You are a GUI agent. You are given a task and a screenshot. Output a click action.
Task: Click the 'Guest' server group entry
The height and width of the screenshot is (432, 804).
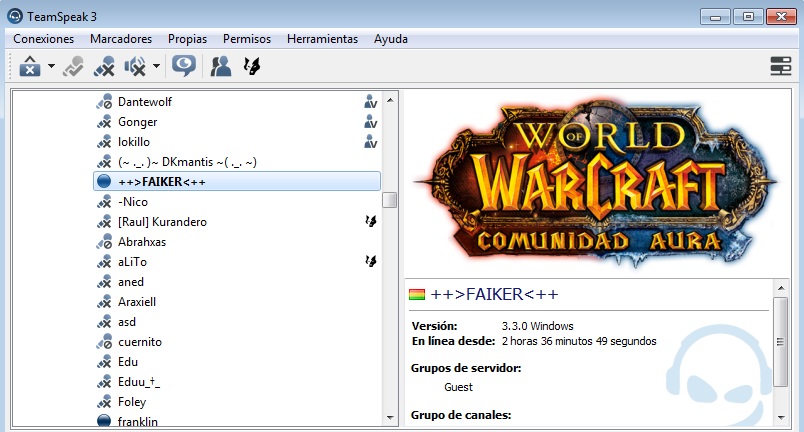click(458, 387)
